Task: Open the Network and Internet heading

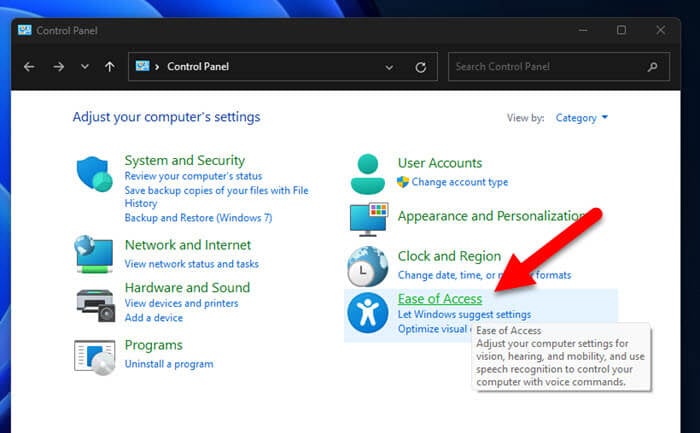Action: tap(188, 245)
